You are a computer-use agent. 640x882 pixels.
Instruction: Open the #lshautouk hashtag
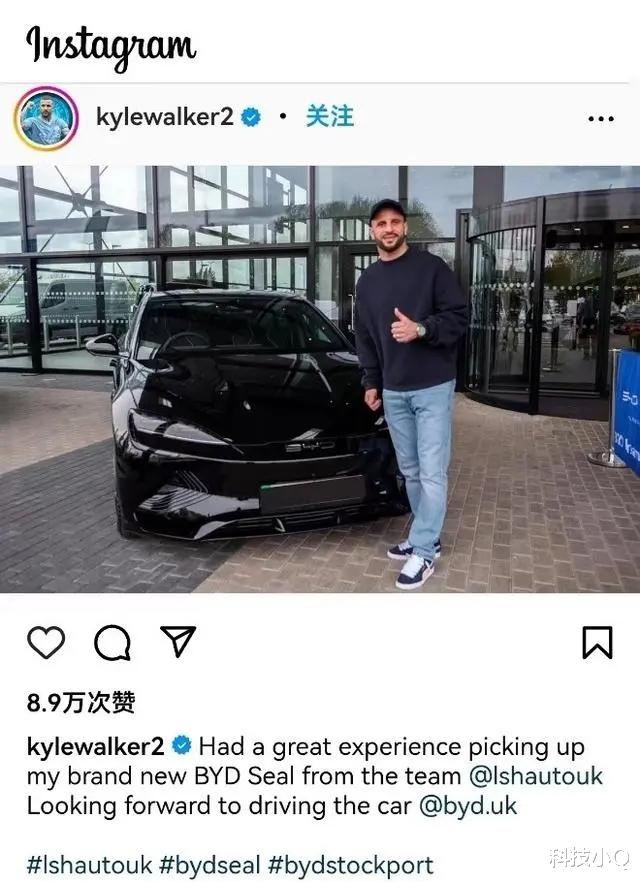[89, 865]
